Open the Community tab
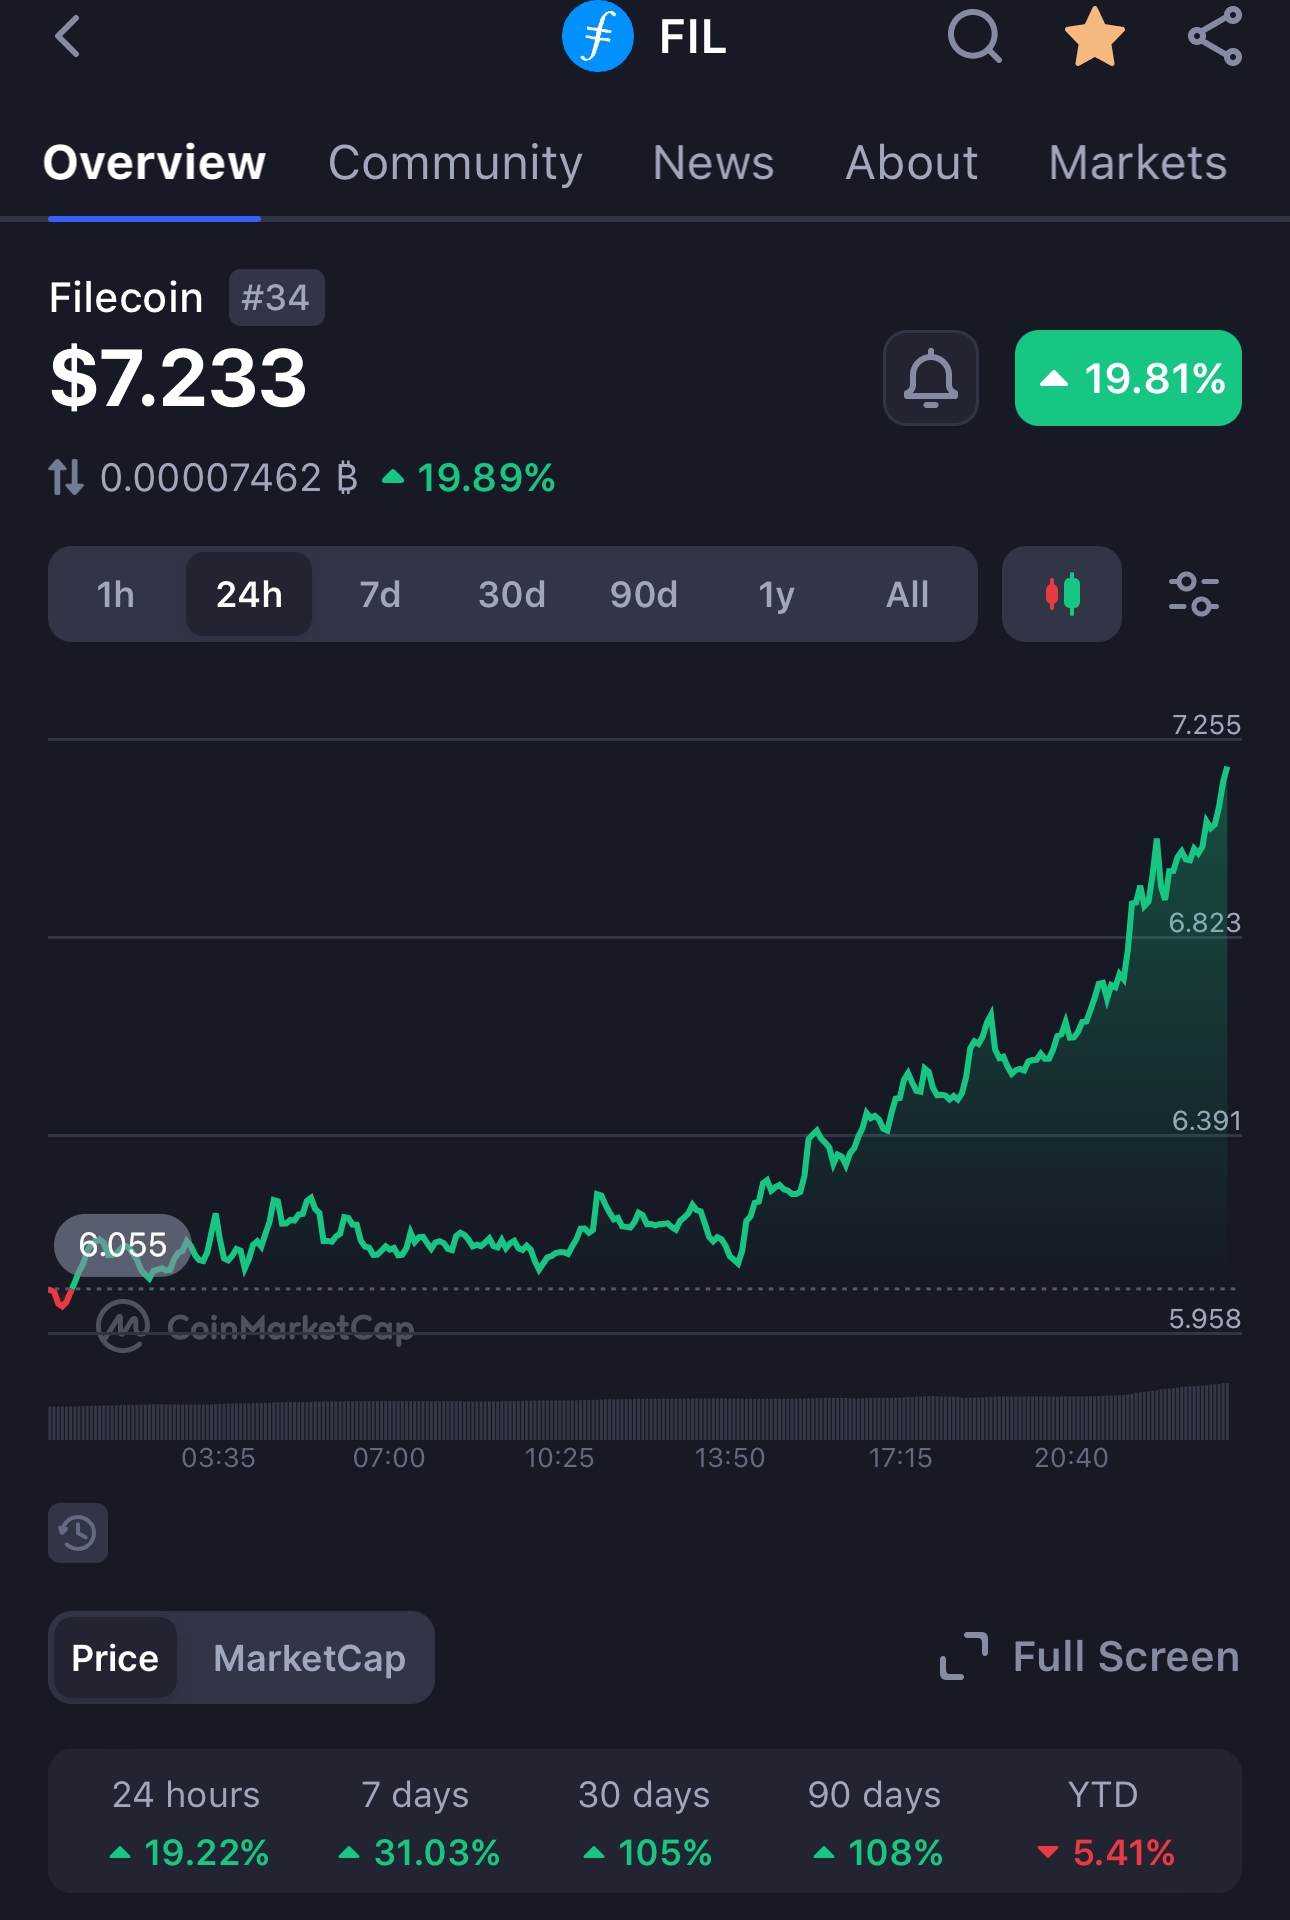 pos(455,163)
